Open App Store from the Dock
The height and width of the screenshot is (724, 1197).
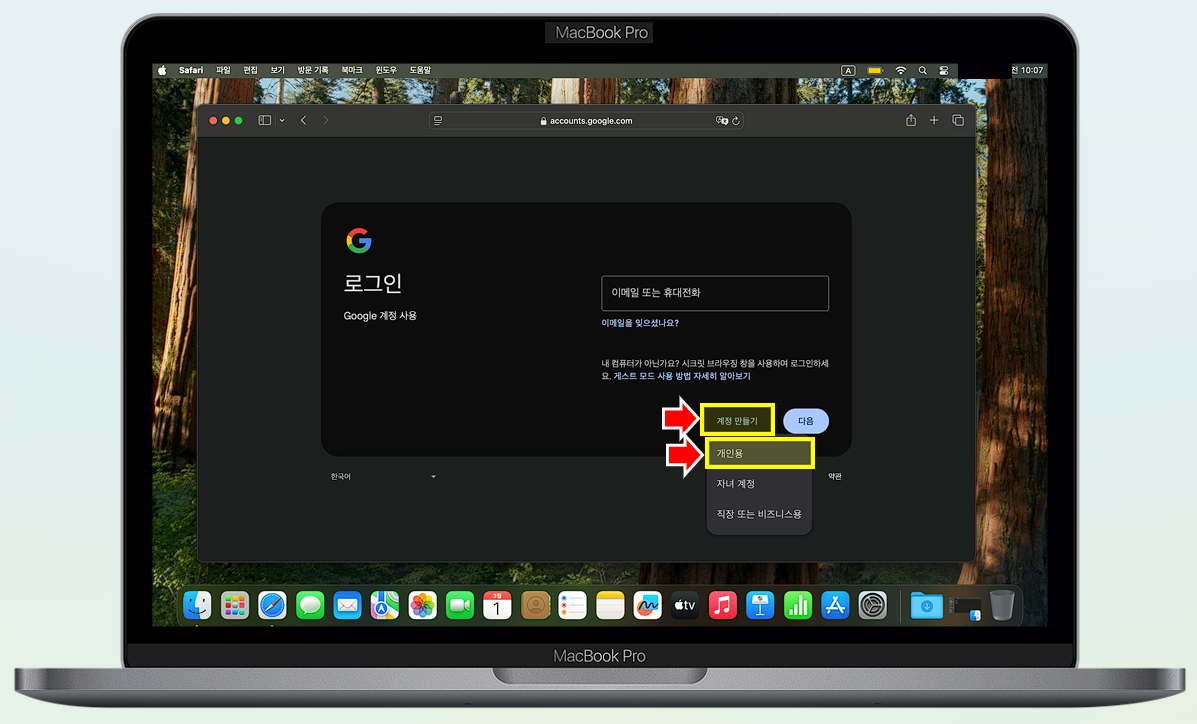click(x=835, y=606)
